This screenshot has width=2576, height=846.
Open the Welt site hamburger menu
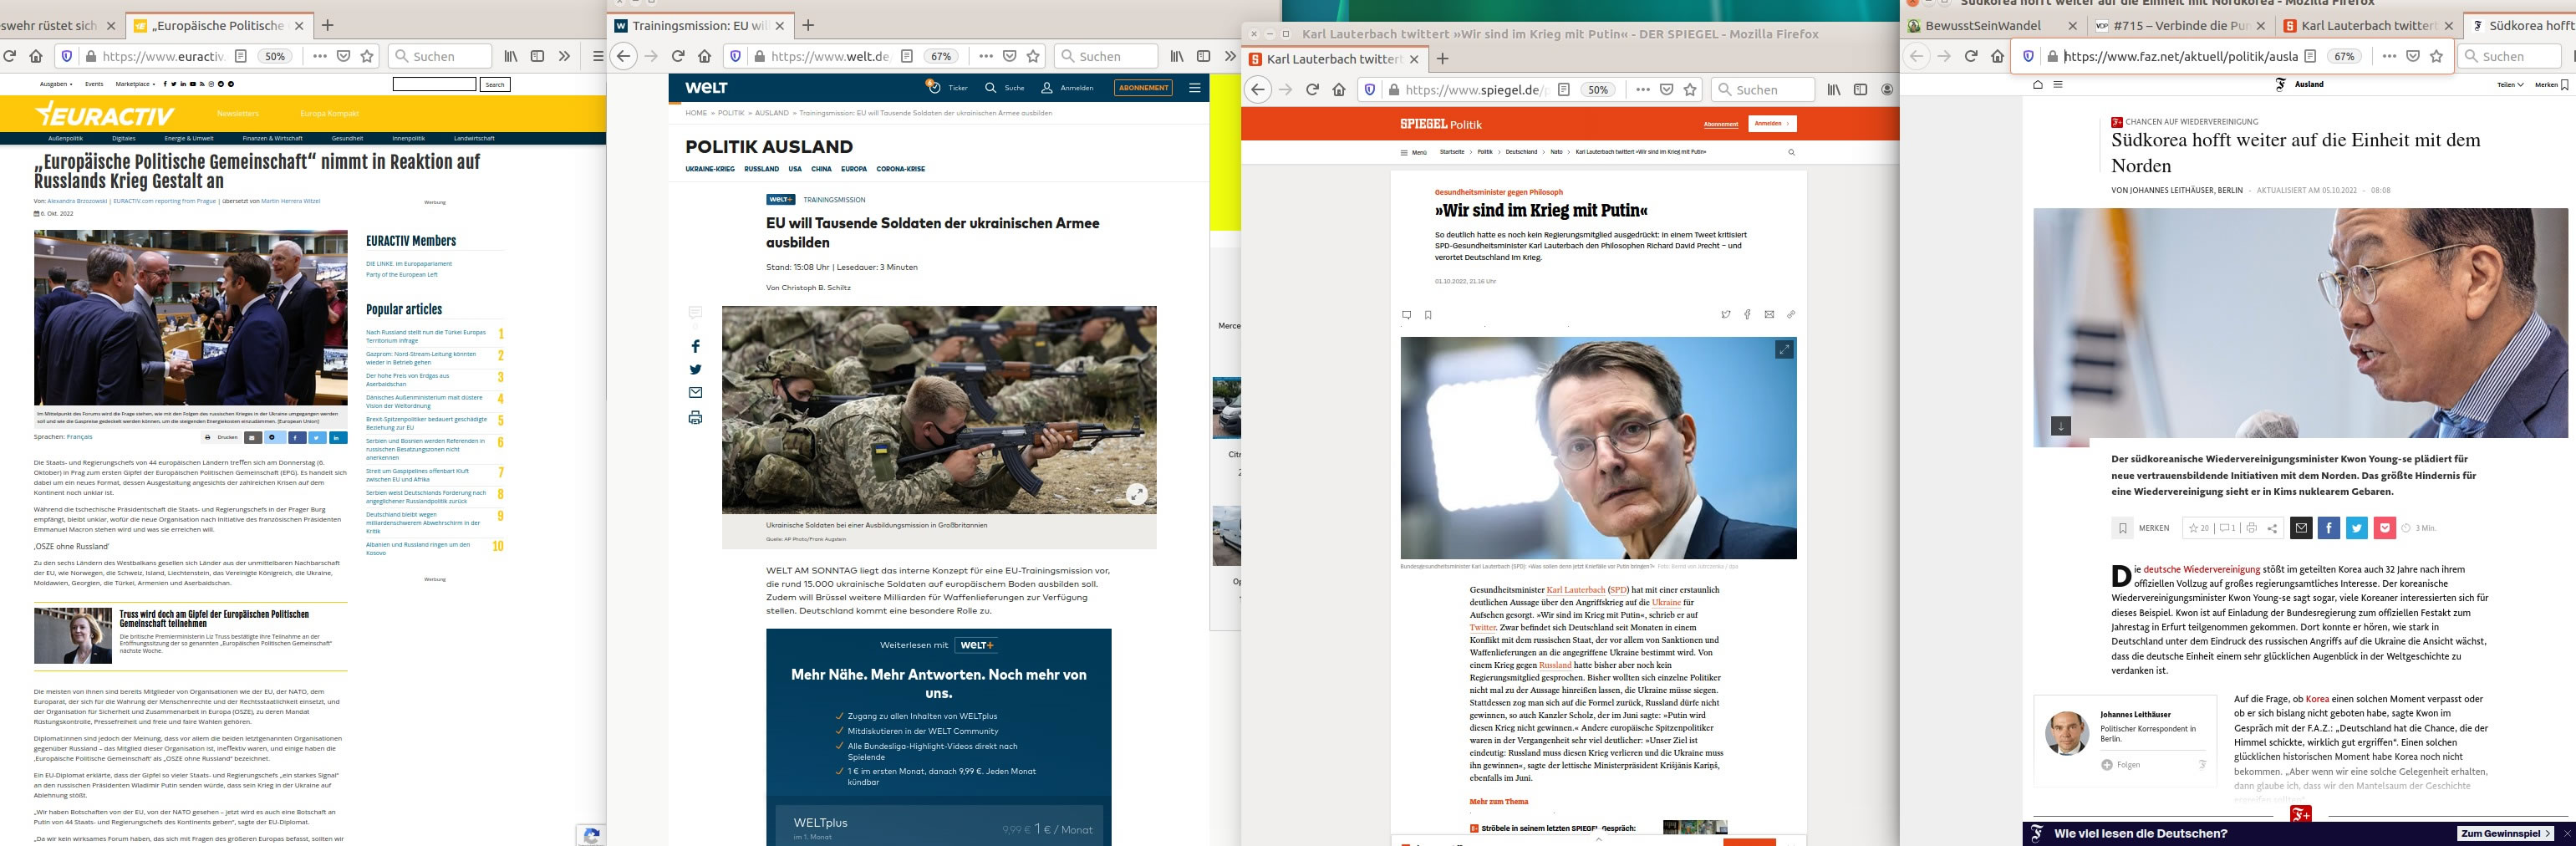click(x=1194, y=88)
